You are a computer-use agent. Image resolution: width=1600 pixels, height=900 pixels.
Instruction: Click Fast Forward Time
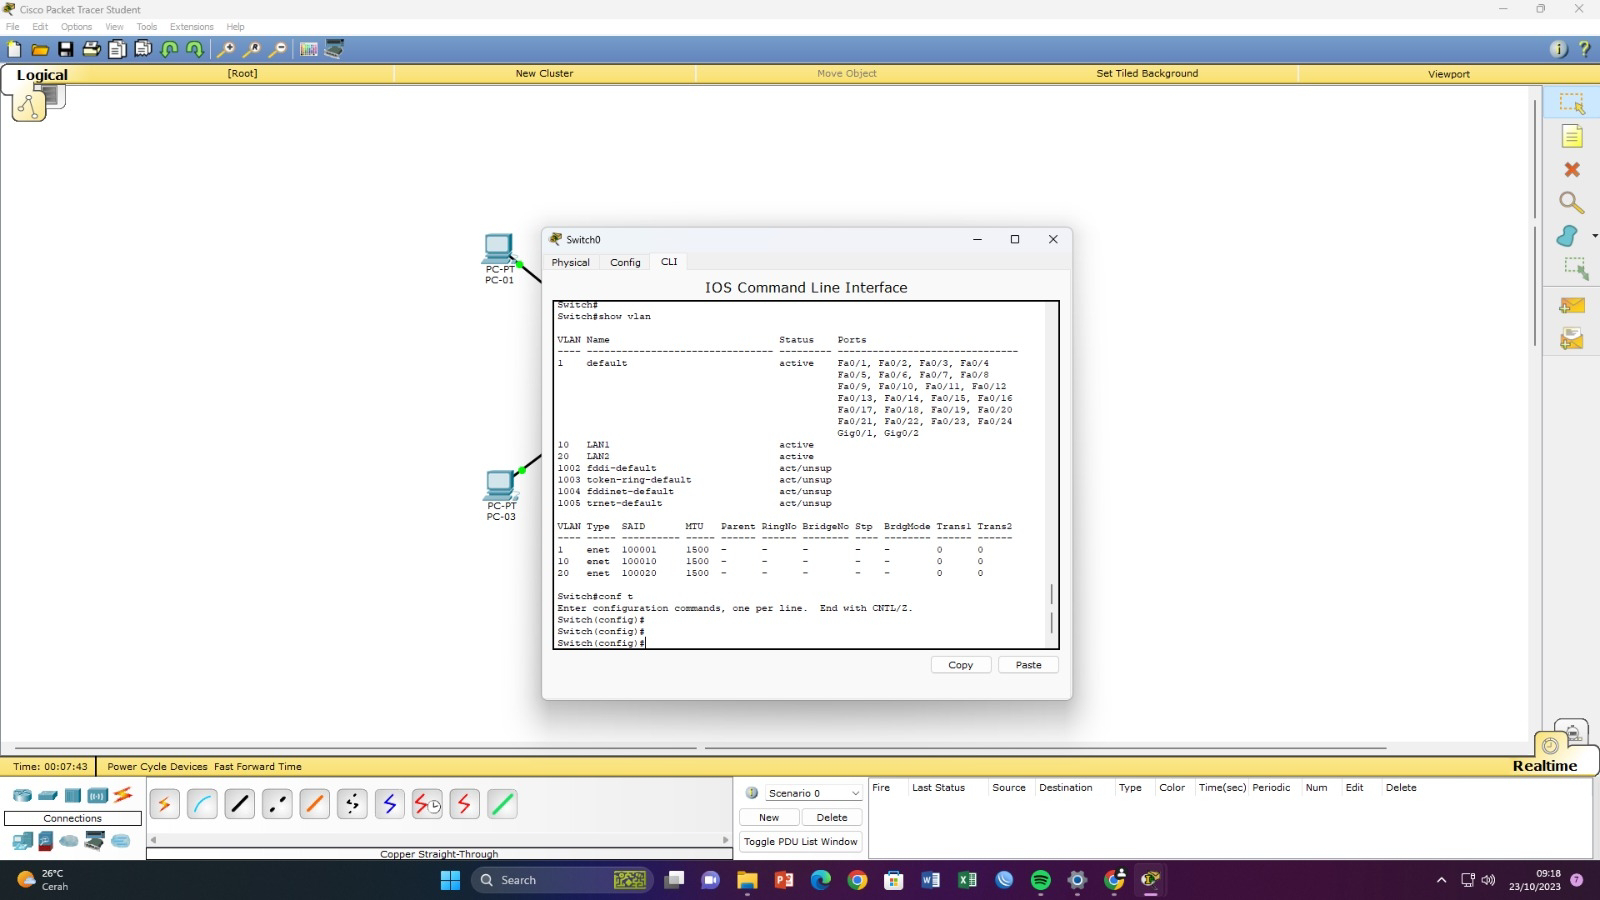click(258, 767)
